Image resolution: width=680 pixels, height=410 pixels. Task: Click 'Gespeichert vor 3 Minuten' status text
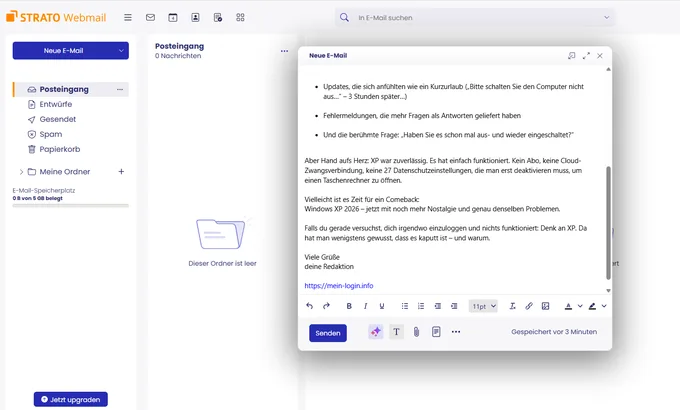554,332
